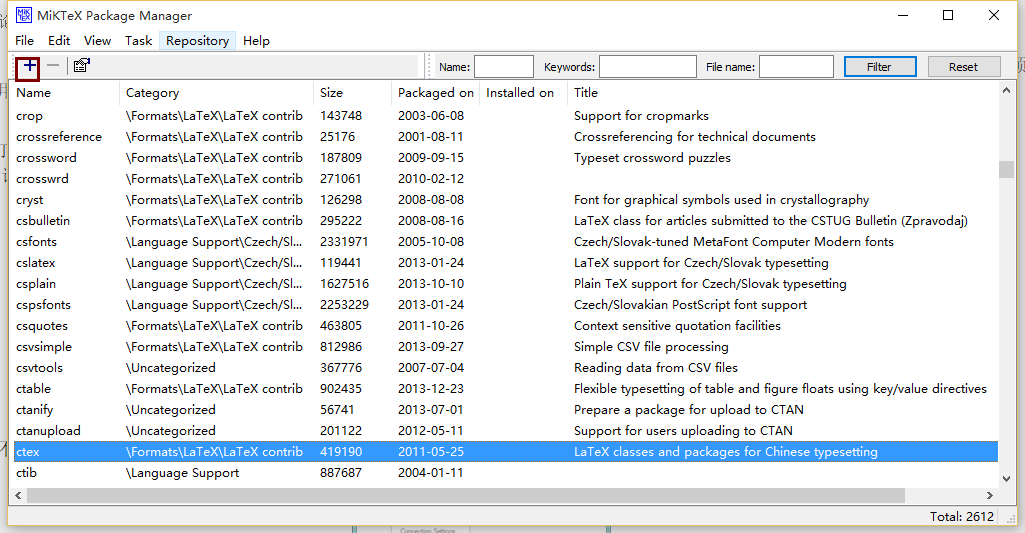Maximize the Package Manager window
Viewport: 1025px width, 533px height.
(948, 15)
